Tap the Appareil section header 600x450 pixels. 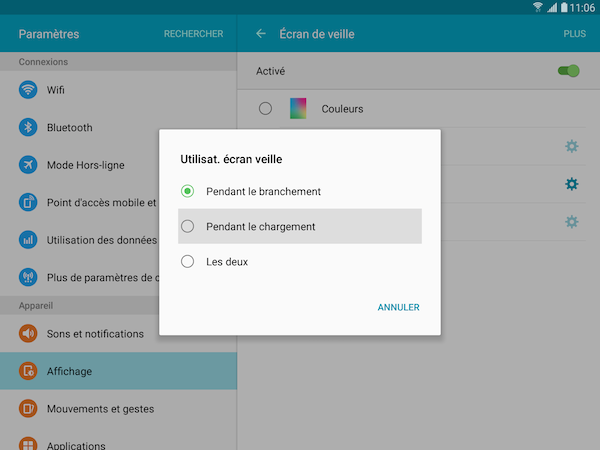36,306
